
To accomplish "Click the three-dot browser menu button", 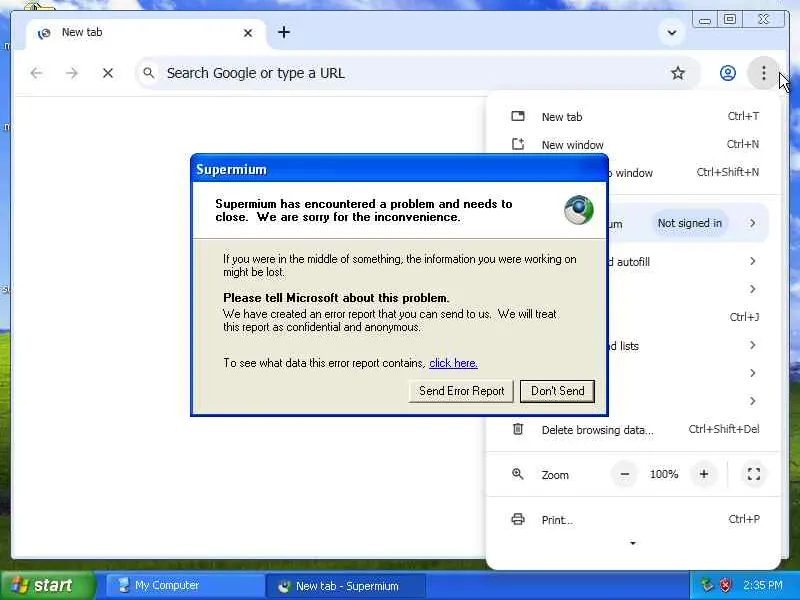I will click(763, 73).
